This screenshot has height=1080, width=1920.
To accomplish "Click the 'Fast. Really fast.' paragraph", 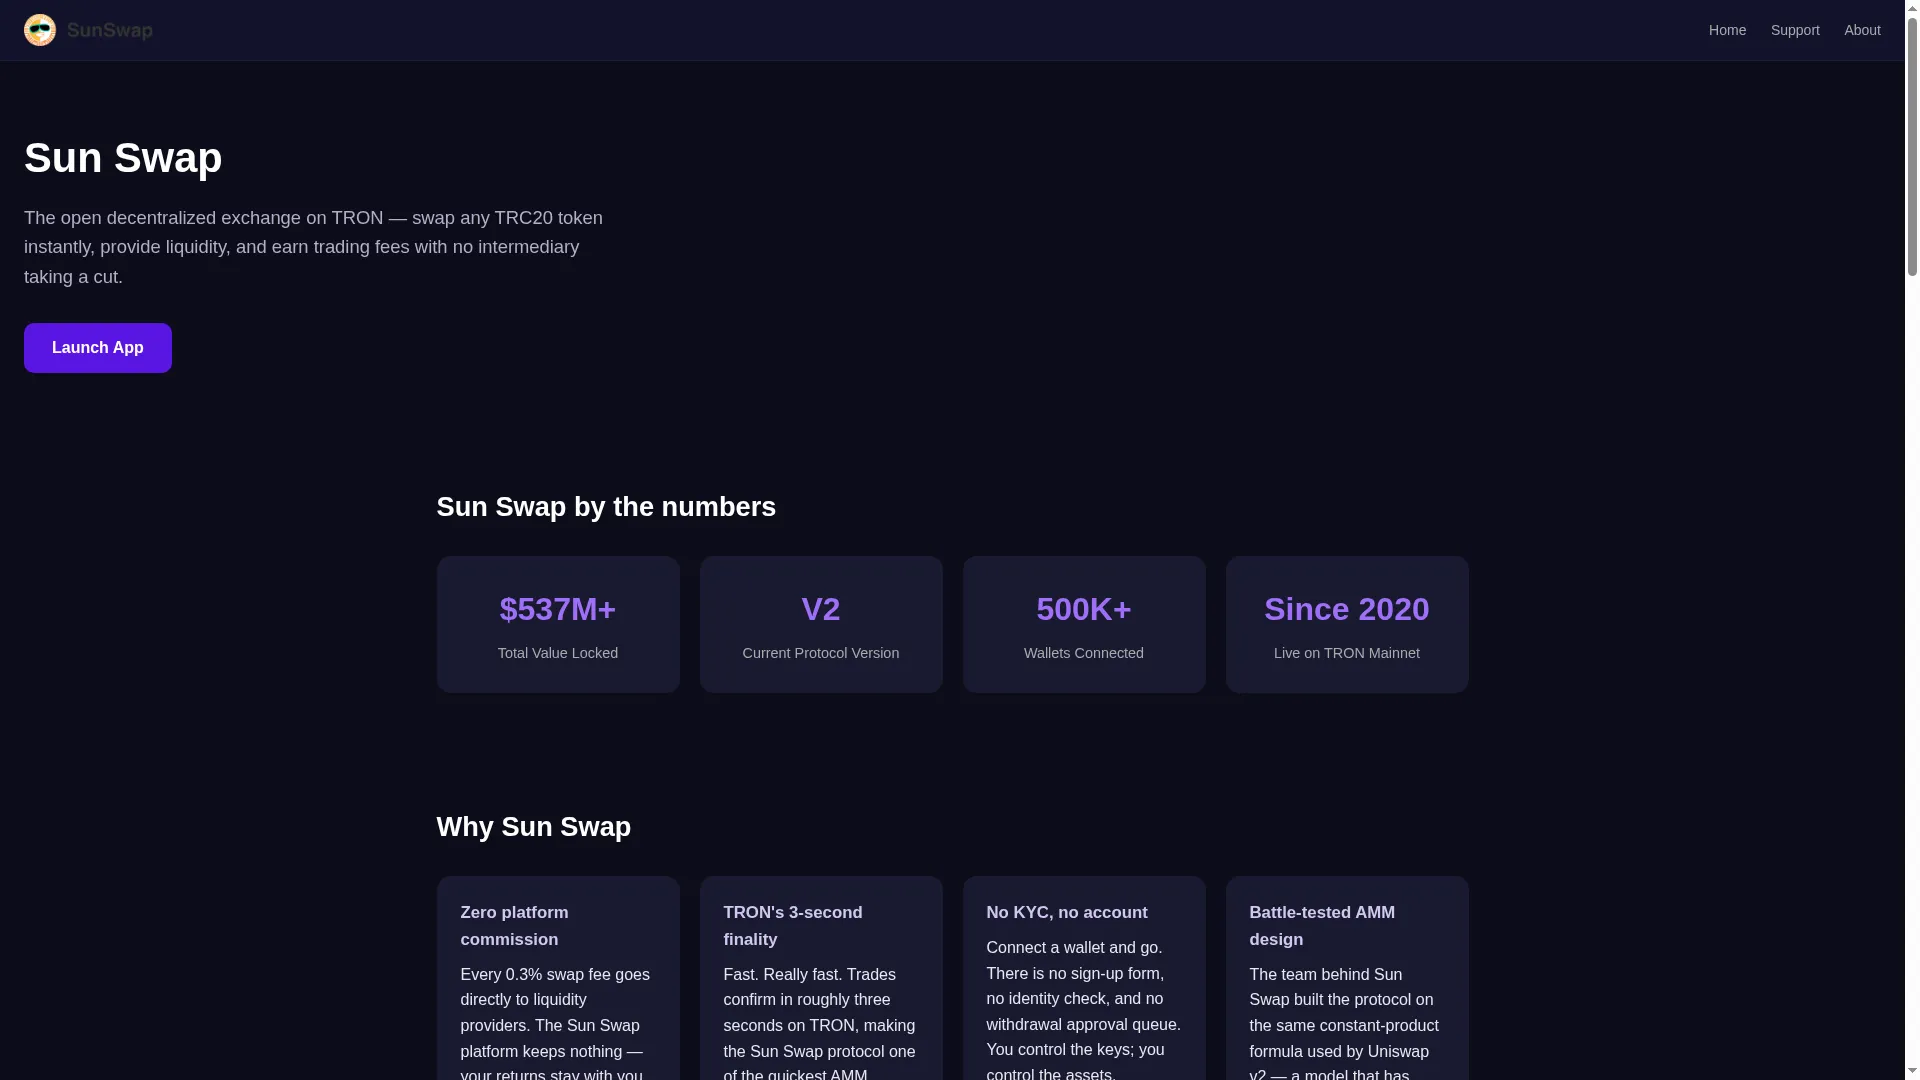I will (x=820, y=1025).
